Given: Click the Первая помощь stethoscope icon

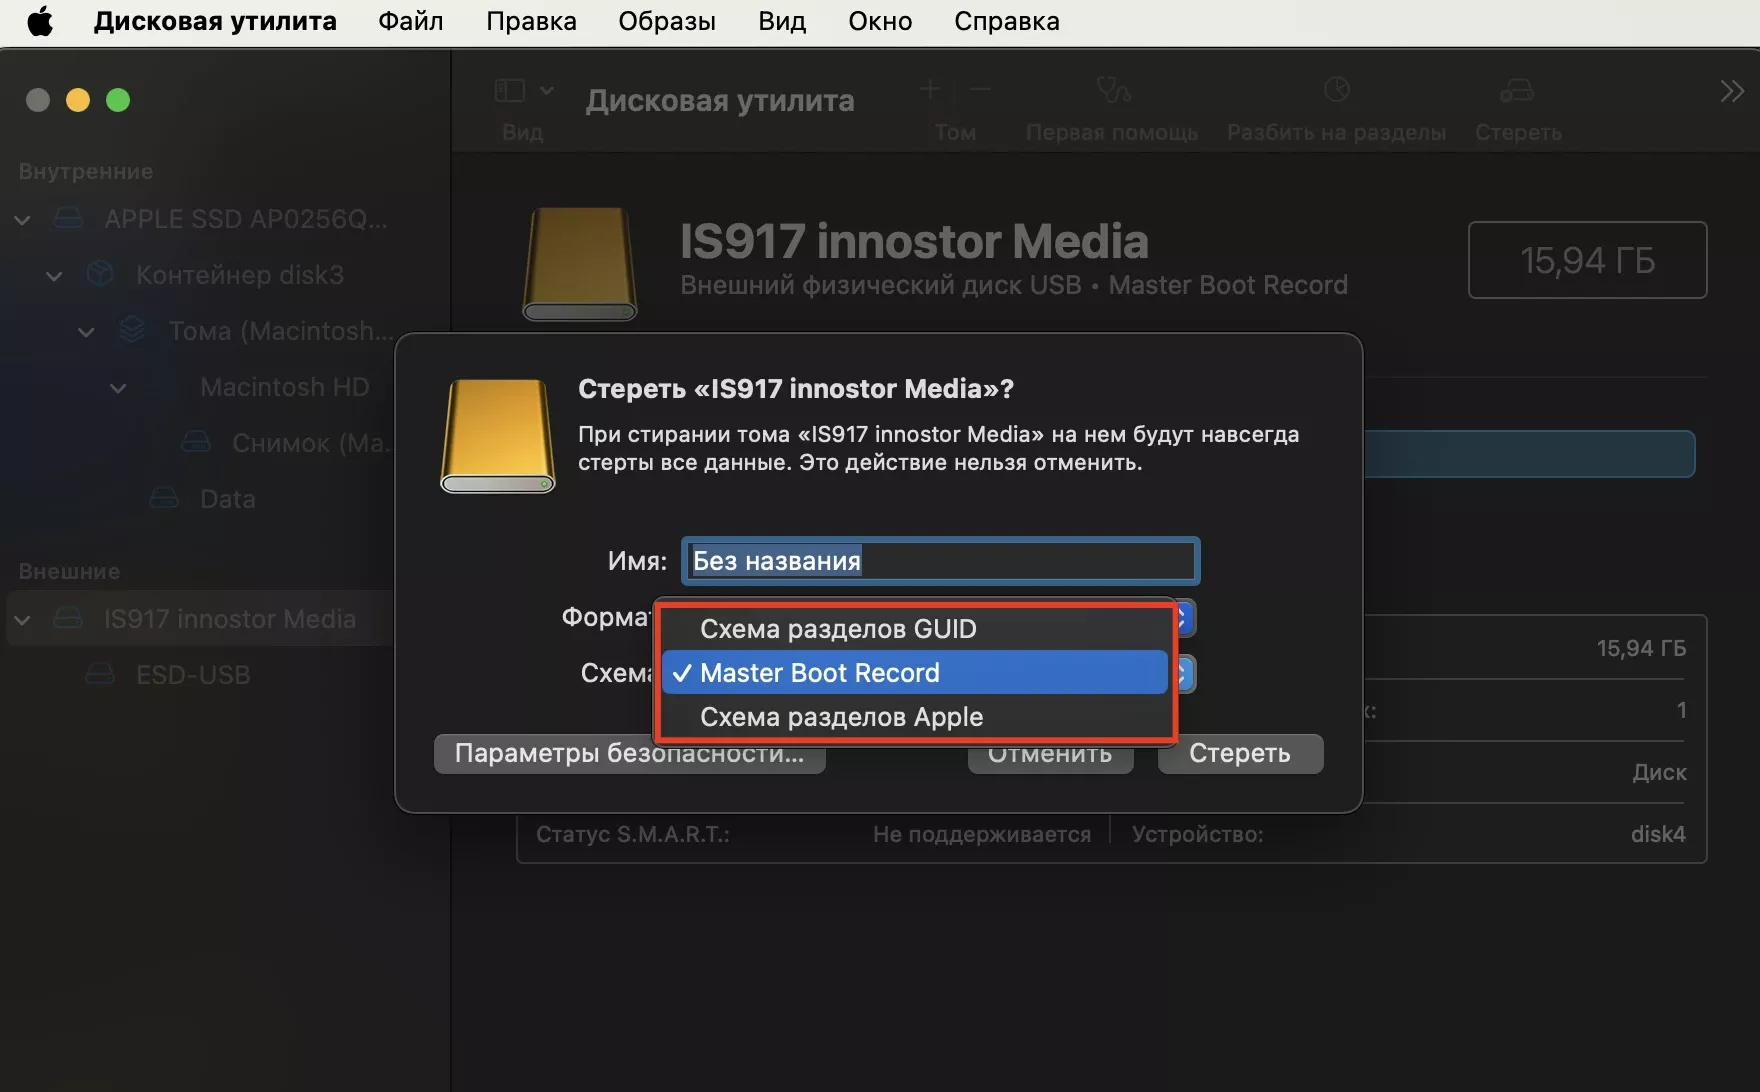Looking at the screenshot, I should [x=1112, y=91].
